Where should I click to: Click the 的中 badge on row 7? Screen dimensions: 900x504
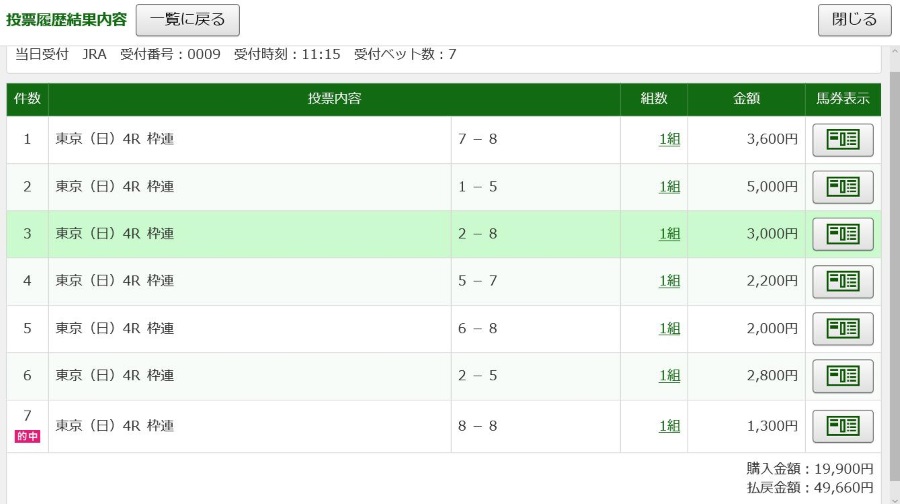click(27, 436)
